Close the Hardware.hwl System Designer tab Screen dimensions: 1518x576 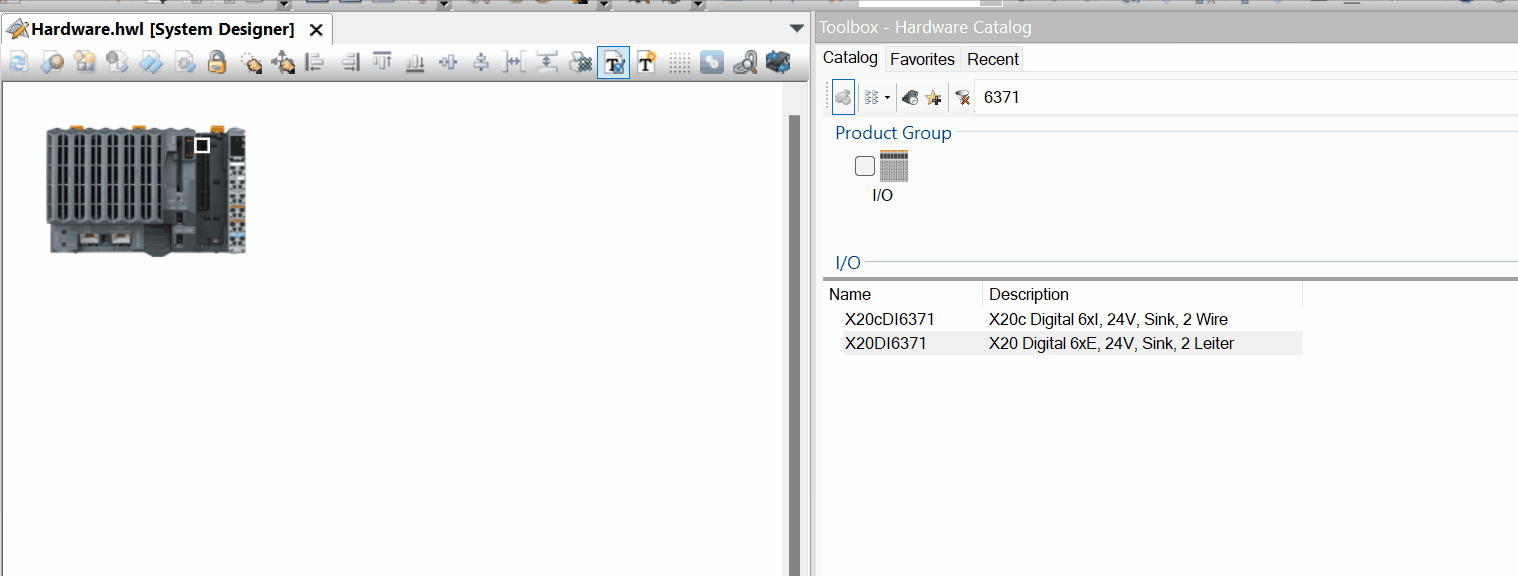click(x=316, y=30)
